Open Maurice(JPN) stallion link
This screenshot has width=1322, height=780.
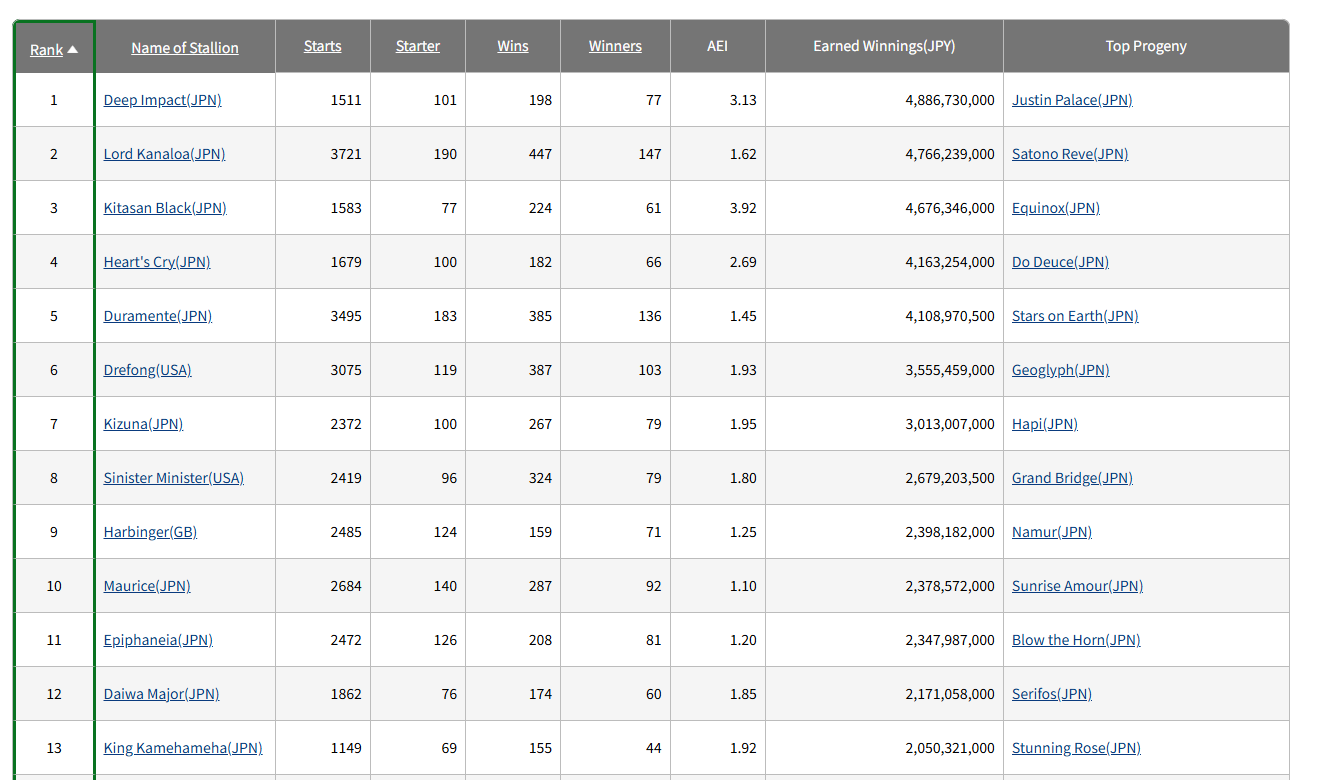[147, 586]
